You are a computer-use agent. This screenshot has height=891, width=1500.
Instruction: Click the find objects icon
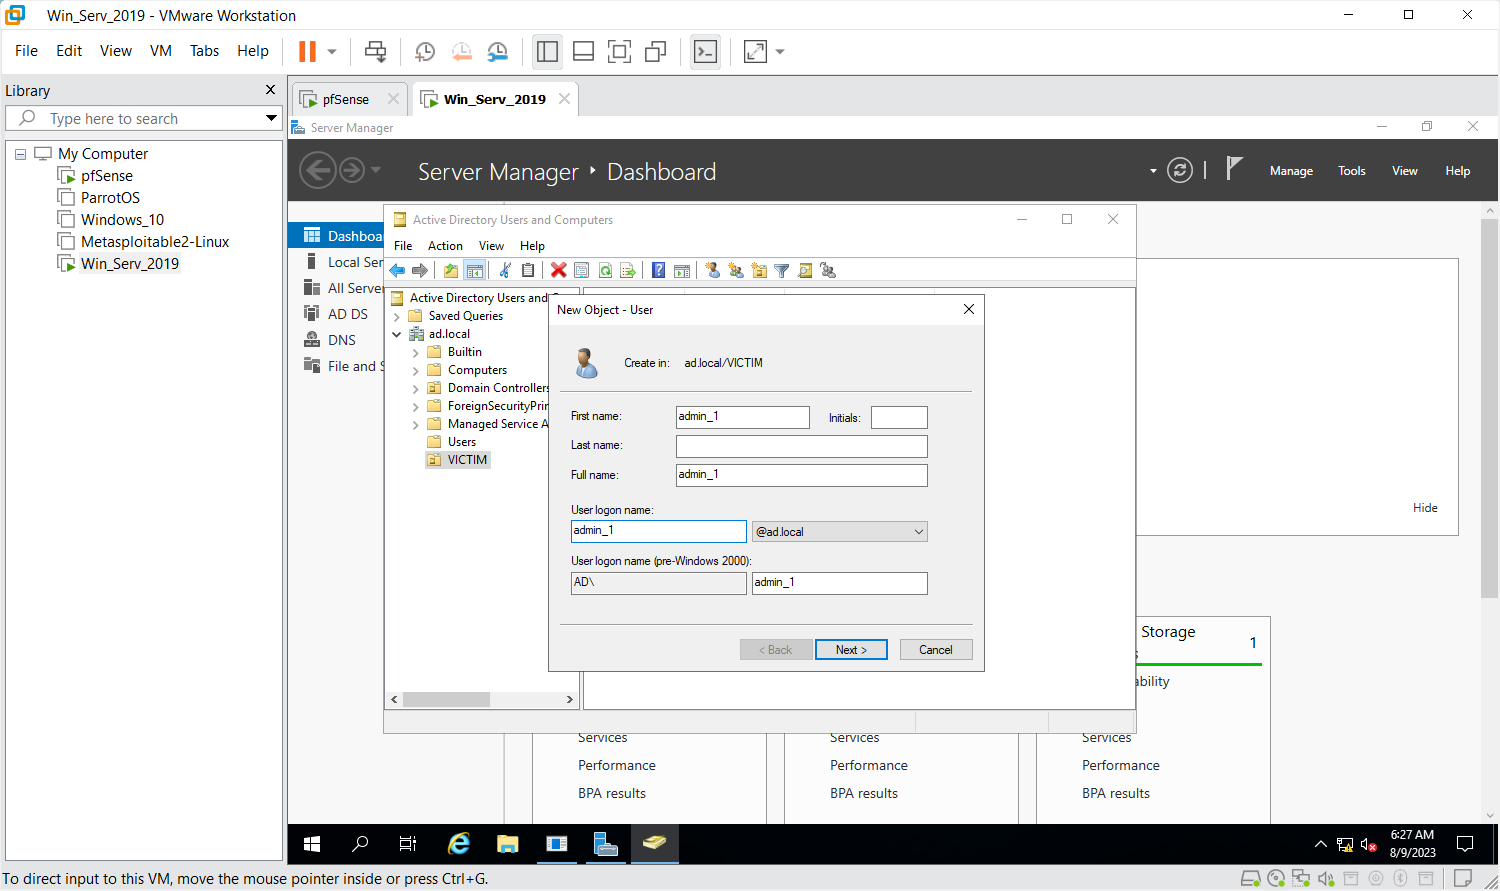[x=805, y=270]
